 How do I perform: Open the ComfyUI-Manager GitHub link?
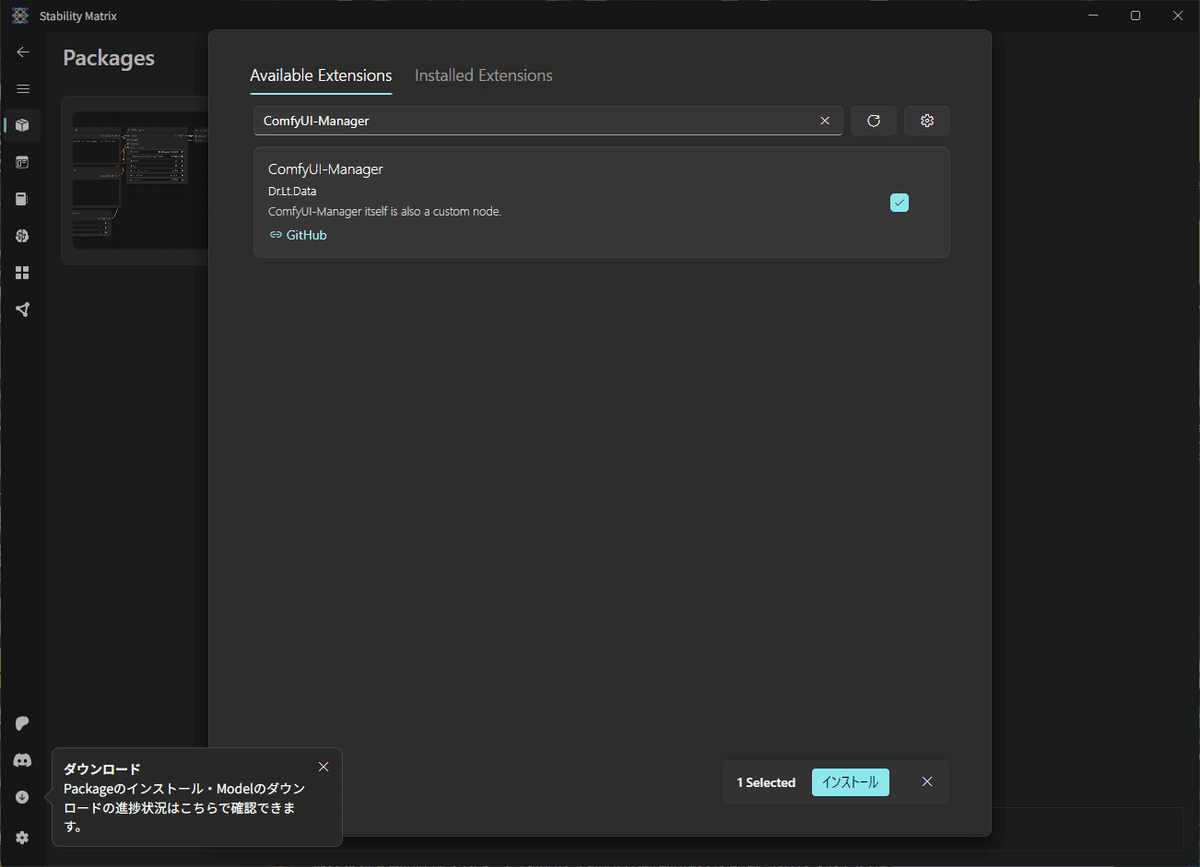(x=298, y=235)
